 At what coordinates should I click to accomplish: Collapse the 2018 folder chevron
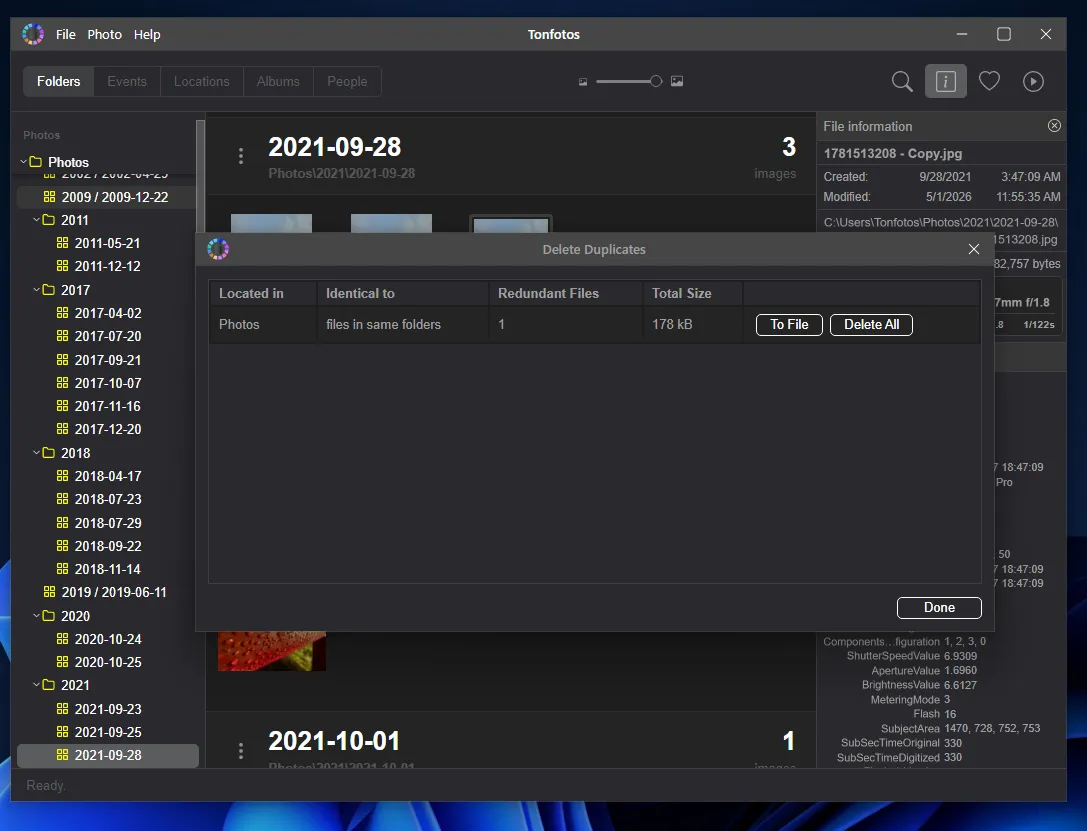coord(37,453)
